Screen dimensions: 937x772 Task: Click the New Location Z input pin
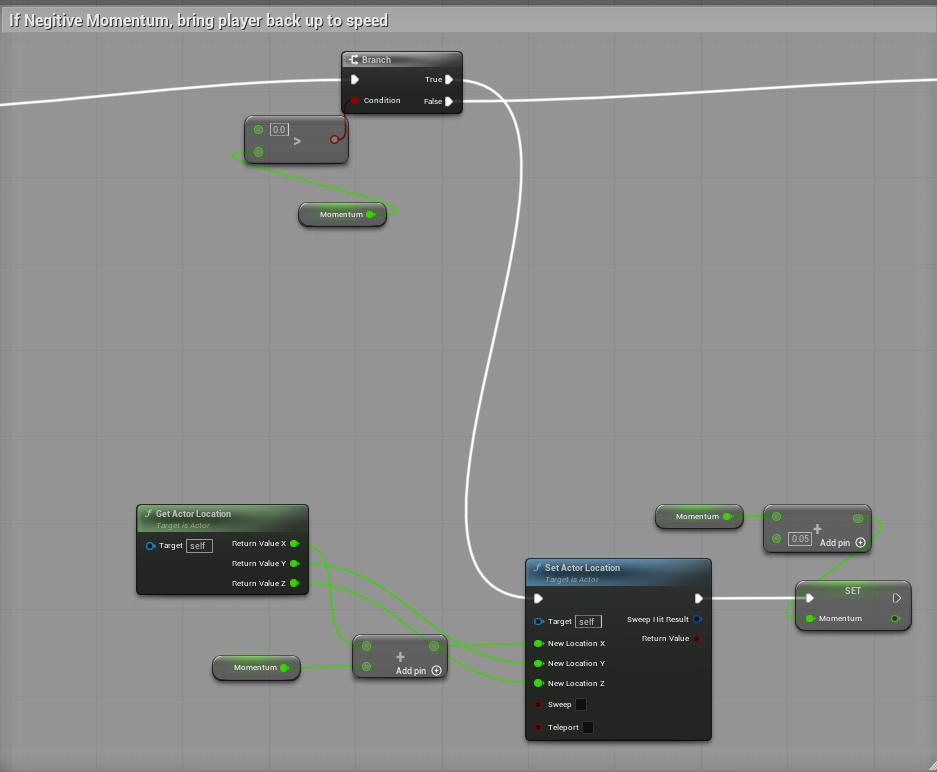(539, 683)
